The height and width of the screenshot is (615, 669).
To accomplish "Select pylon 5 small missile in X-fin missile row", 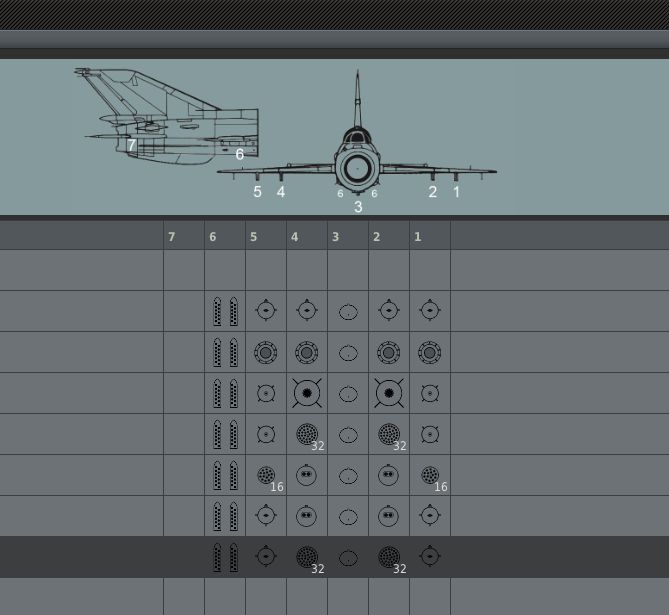I will (266, 393).
